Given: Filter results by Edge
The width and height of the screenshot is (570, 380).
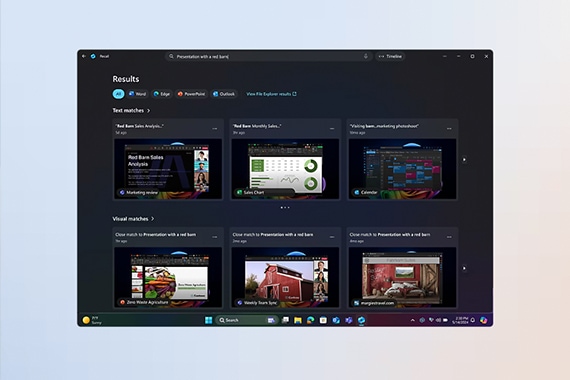Looking at the screenshot, I should [x=162, y=94].
